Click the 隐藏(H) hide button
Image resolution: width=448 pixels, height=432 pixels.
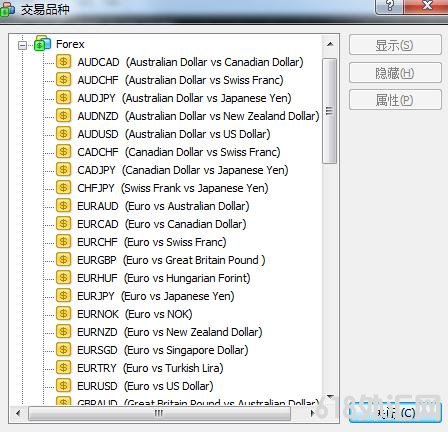[395, 73]
